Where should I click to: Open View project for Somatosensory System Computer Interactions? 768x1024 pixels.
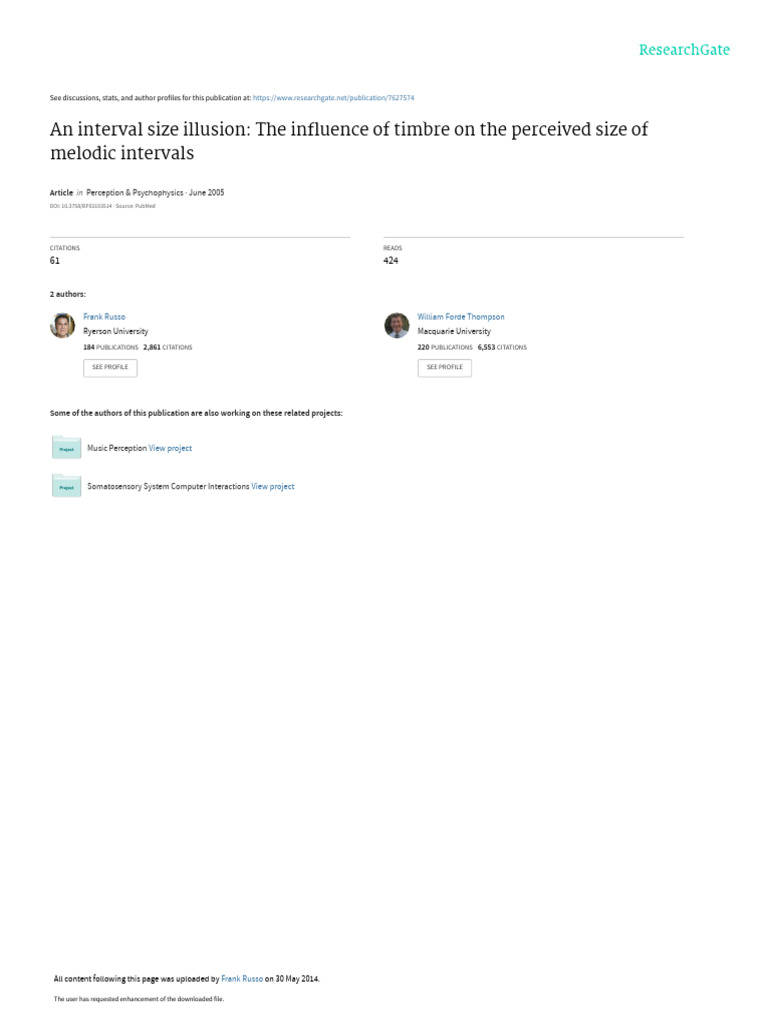(272, 487)
